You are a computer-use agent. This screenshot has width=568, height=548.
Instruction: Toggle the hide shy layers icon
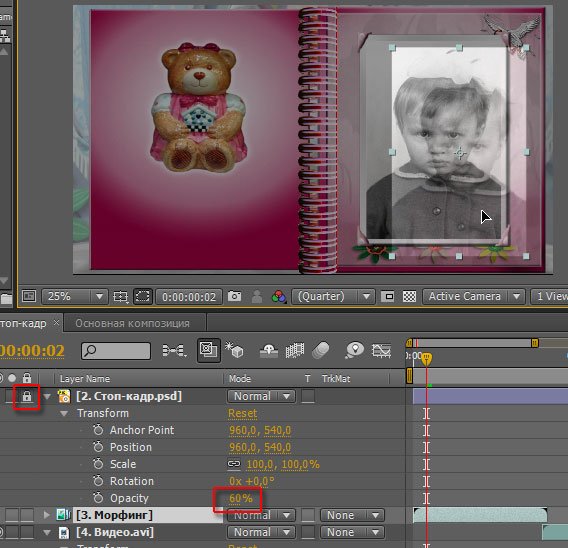[268, 351]
